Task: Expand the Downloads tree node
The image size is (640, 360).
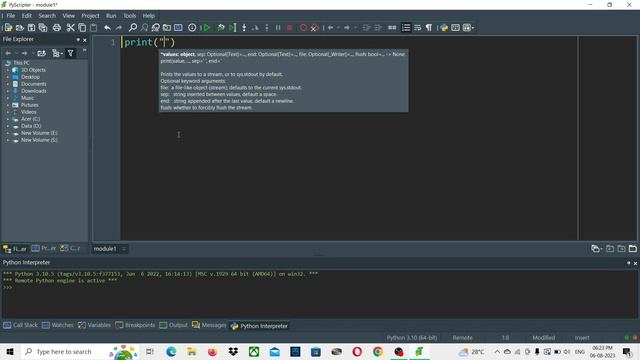Action: (x=8, y=91)
